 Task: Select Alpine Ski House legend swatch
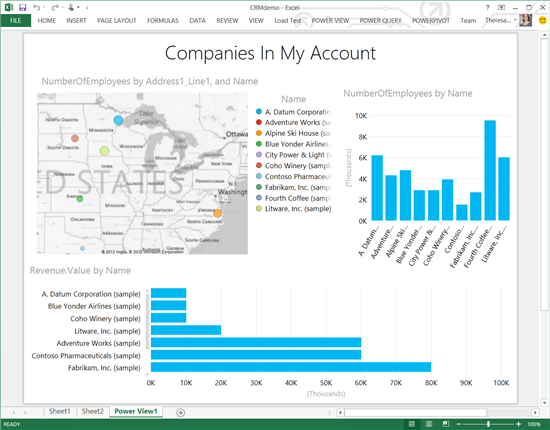coord(259,133)
